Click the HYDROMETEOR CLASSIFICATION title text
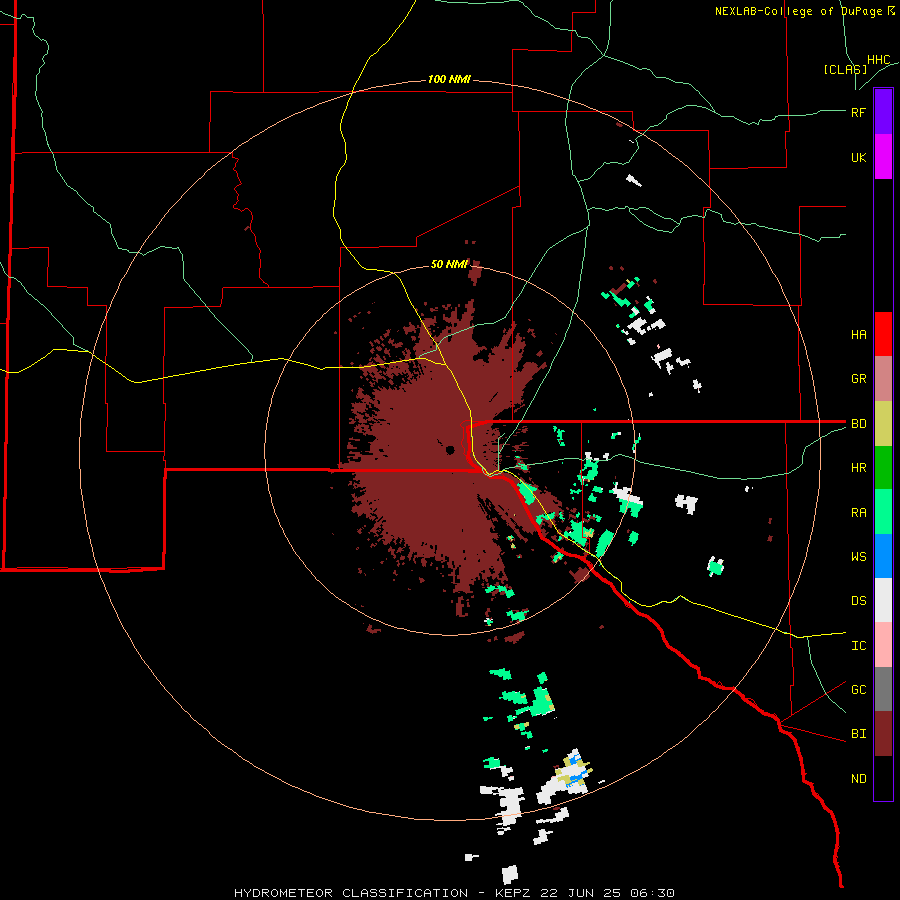Image resolution: width=900 pixels, height=900 pixels. point(351,893)
